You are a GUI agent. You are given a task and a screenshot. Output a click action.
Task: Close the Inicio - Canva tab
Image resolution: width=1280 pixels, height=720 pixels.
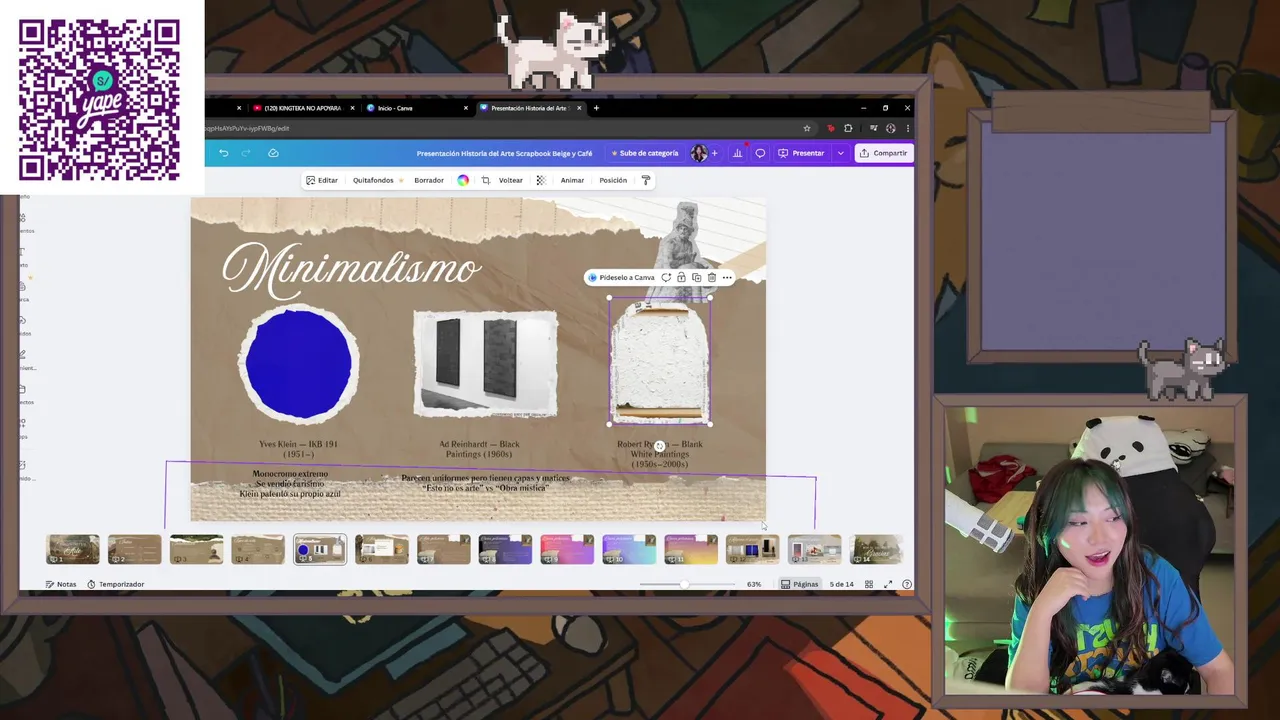(465, 108)
